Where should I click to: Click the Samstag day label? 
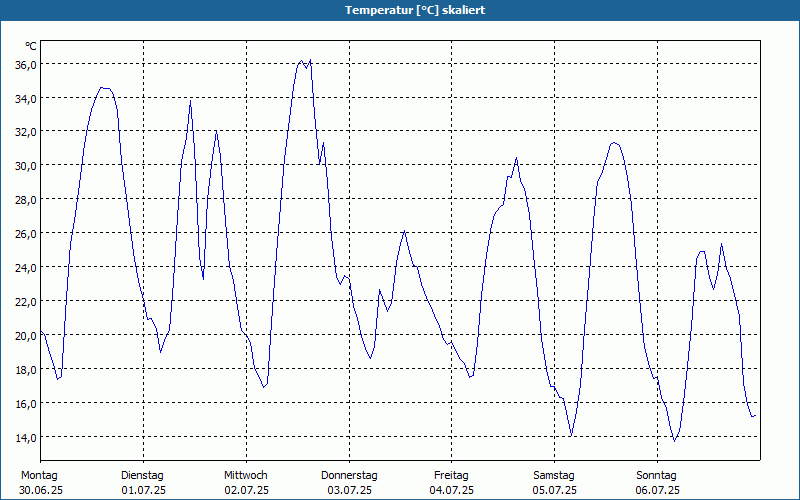554,476
